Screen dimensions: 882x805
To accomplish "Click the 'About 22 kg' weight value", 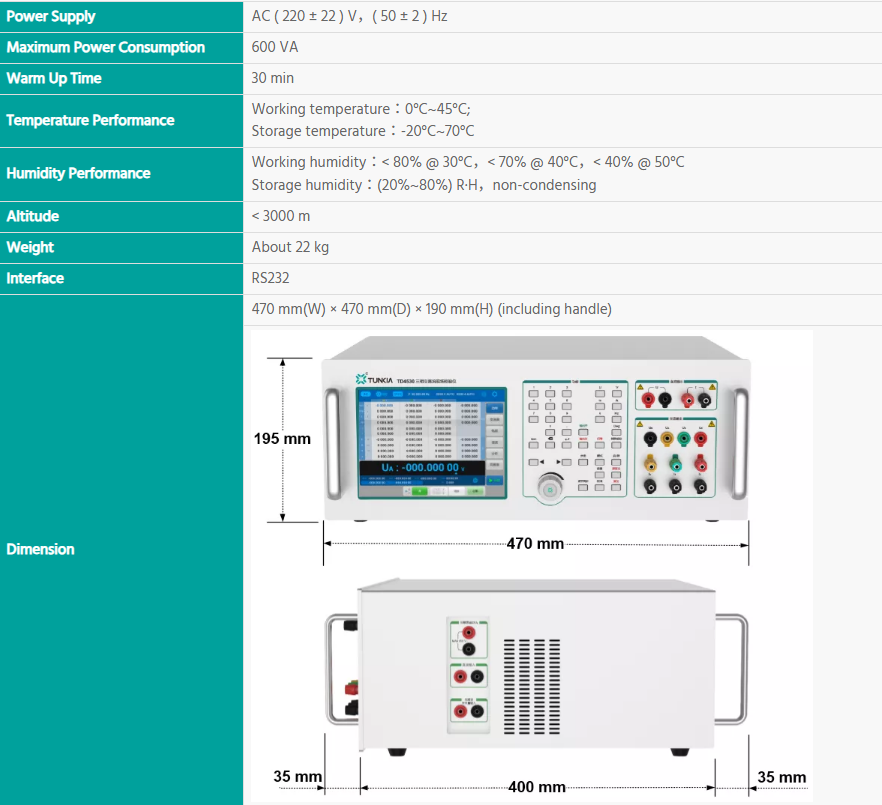I will [290, 247].
